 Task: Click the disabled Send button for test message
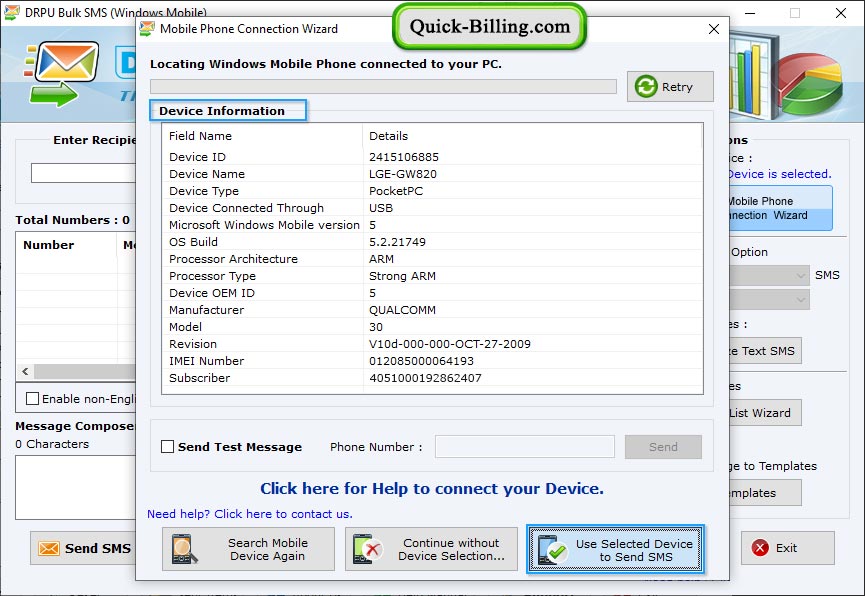click(663, 447)
